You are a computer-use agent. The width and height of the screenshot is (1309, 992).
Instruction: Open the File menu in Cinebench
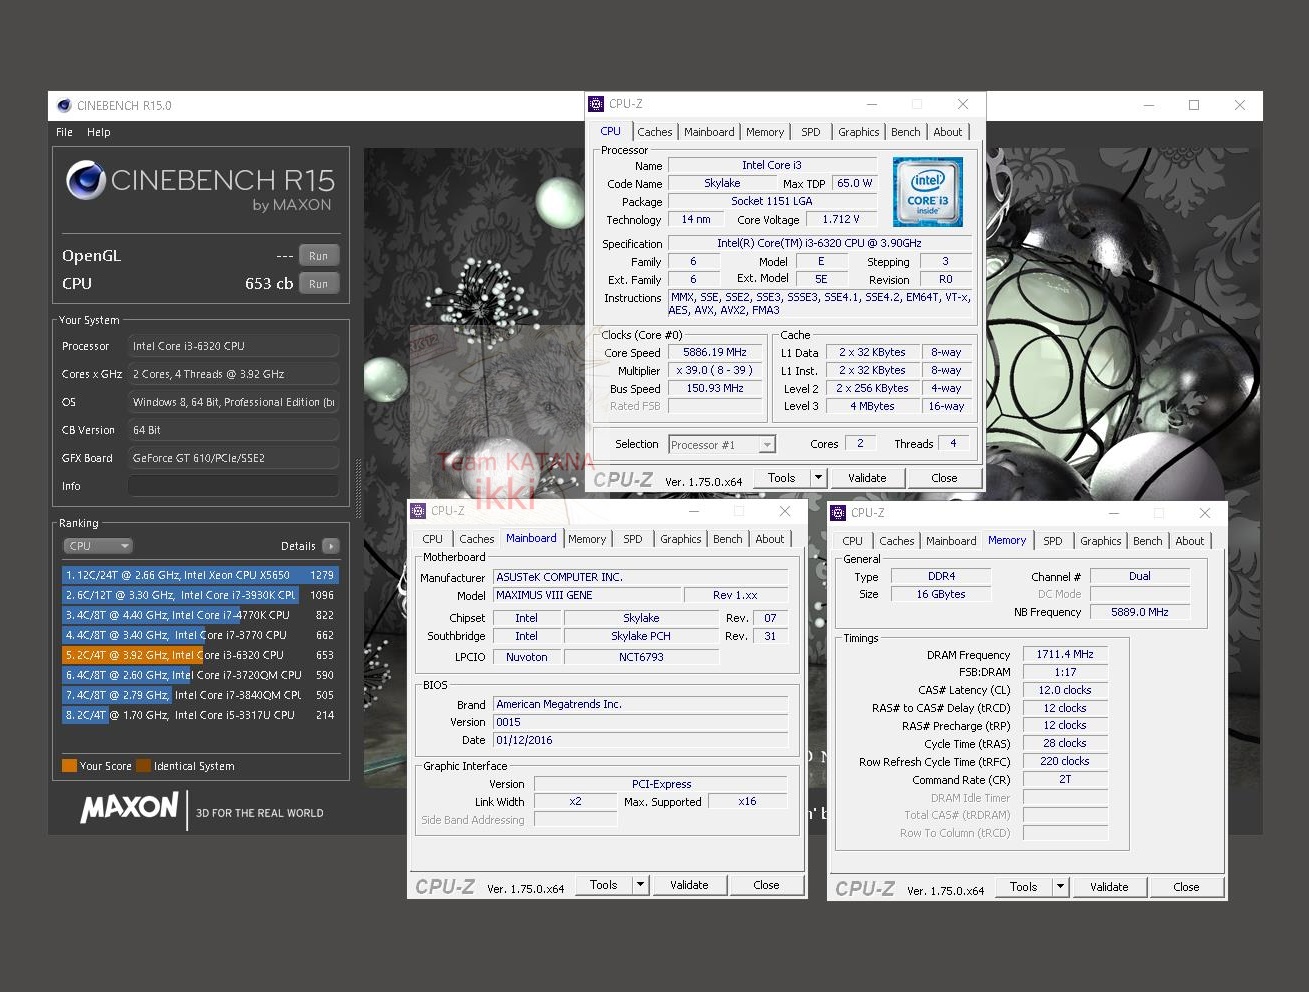[x=64, y=132]
